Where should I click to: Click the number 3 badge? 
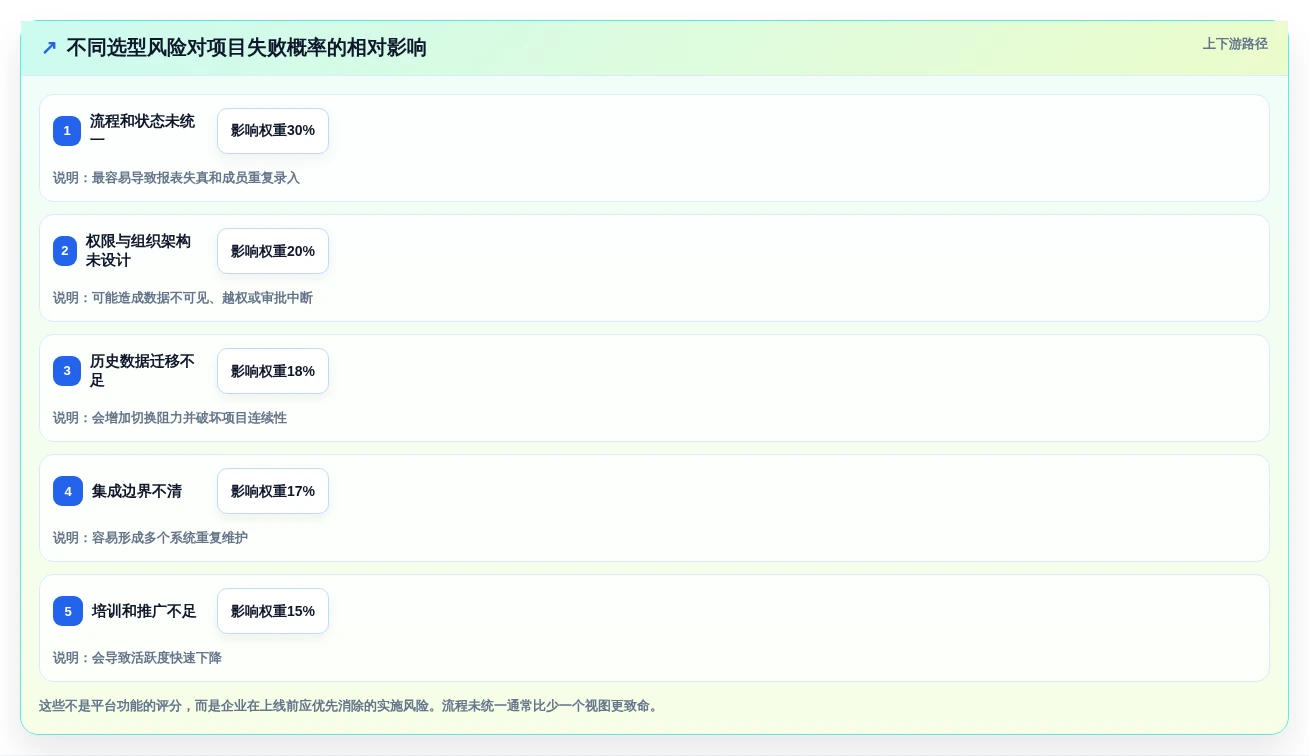point(67,371)
